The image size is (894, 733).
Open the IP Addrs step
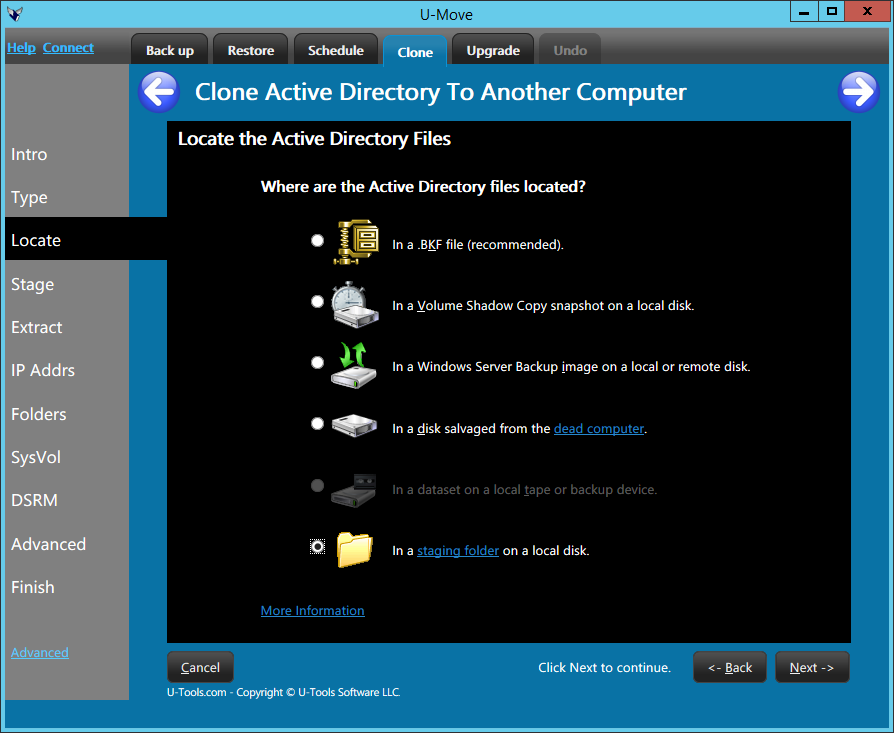pos(43,370)
